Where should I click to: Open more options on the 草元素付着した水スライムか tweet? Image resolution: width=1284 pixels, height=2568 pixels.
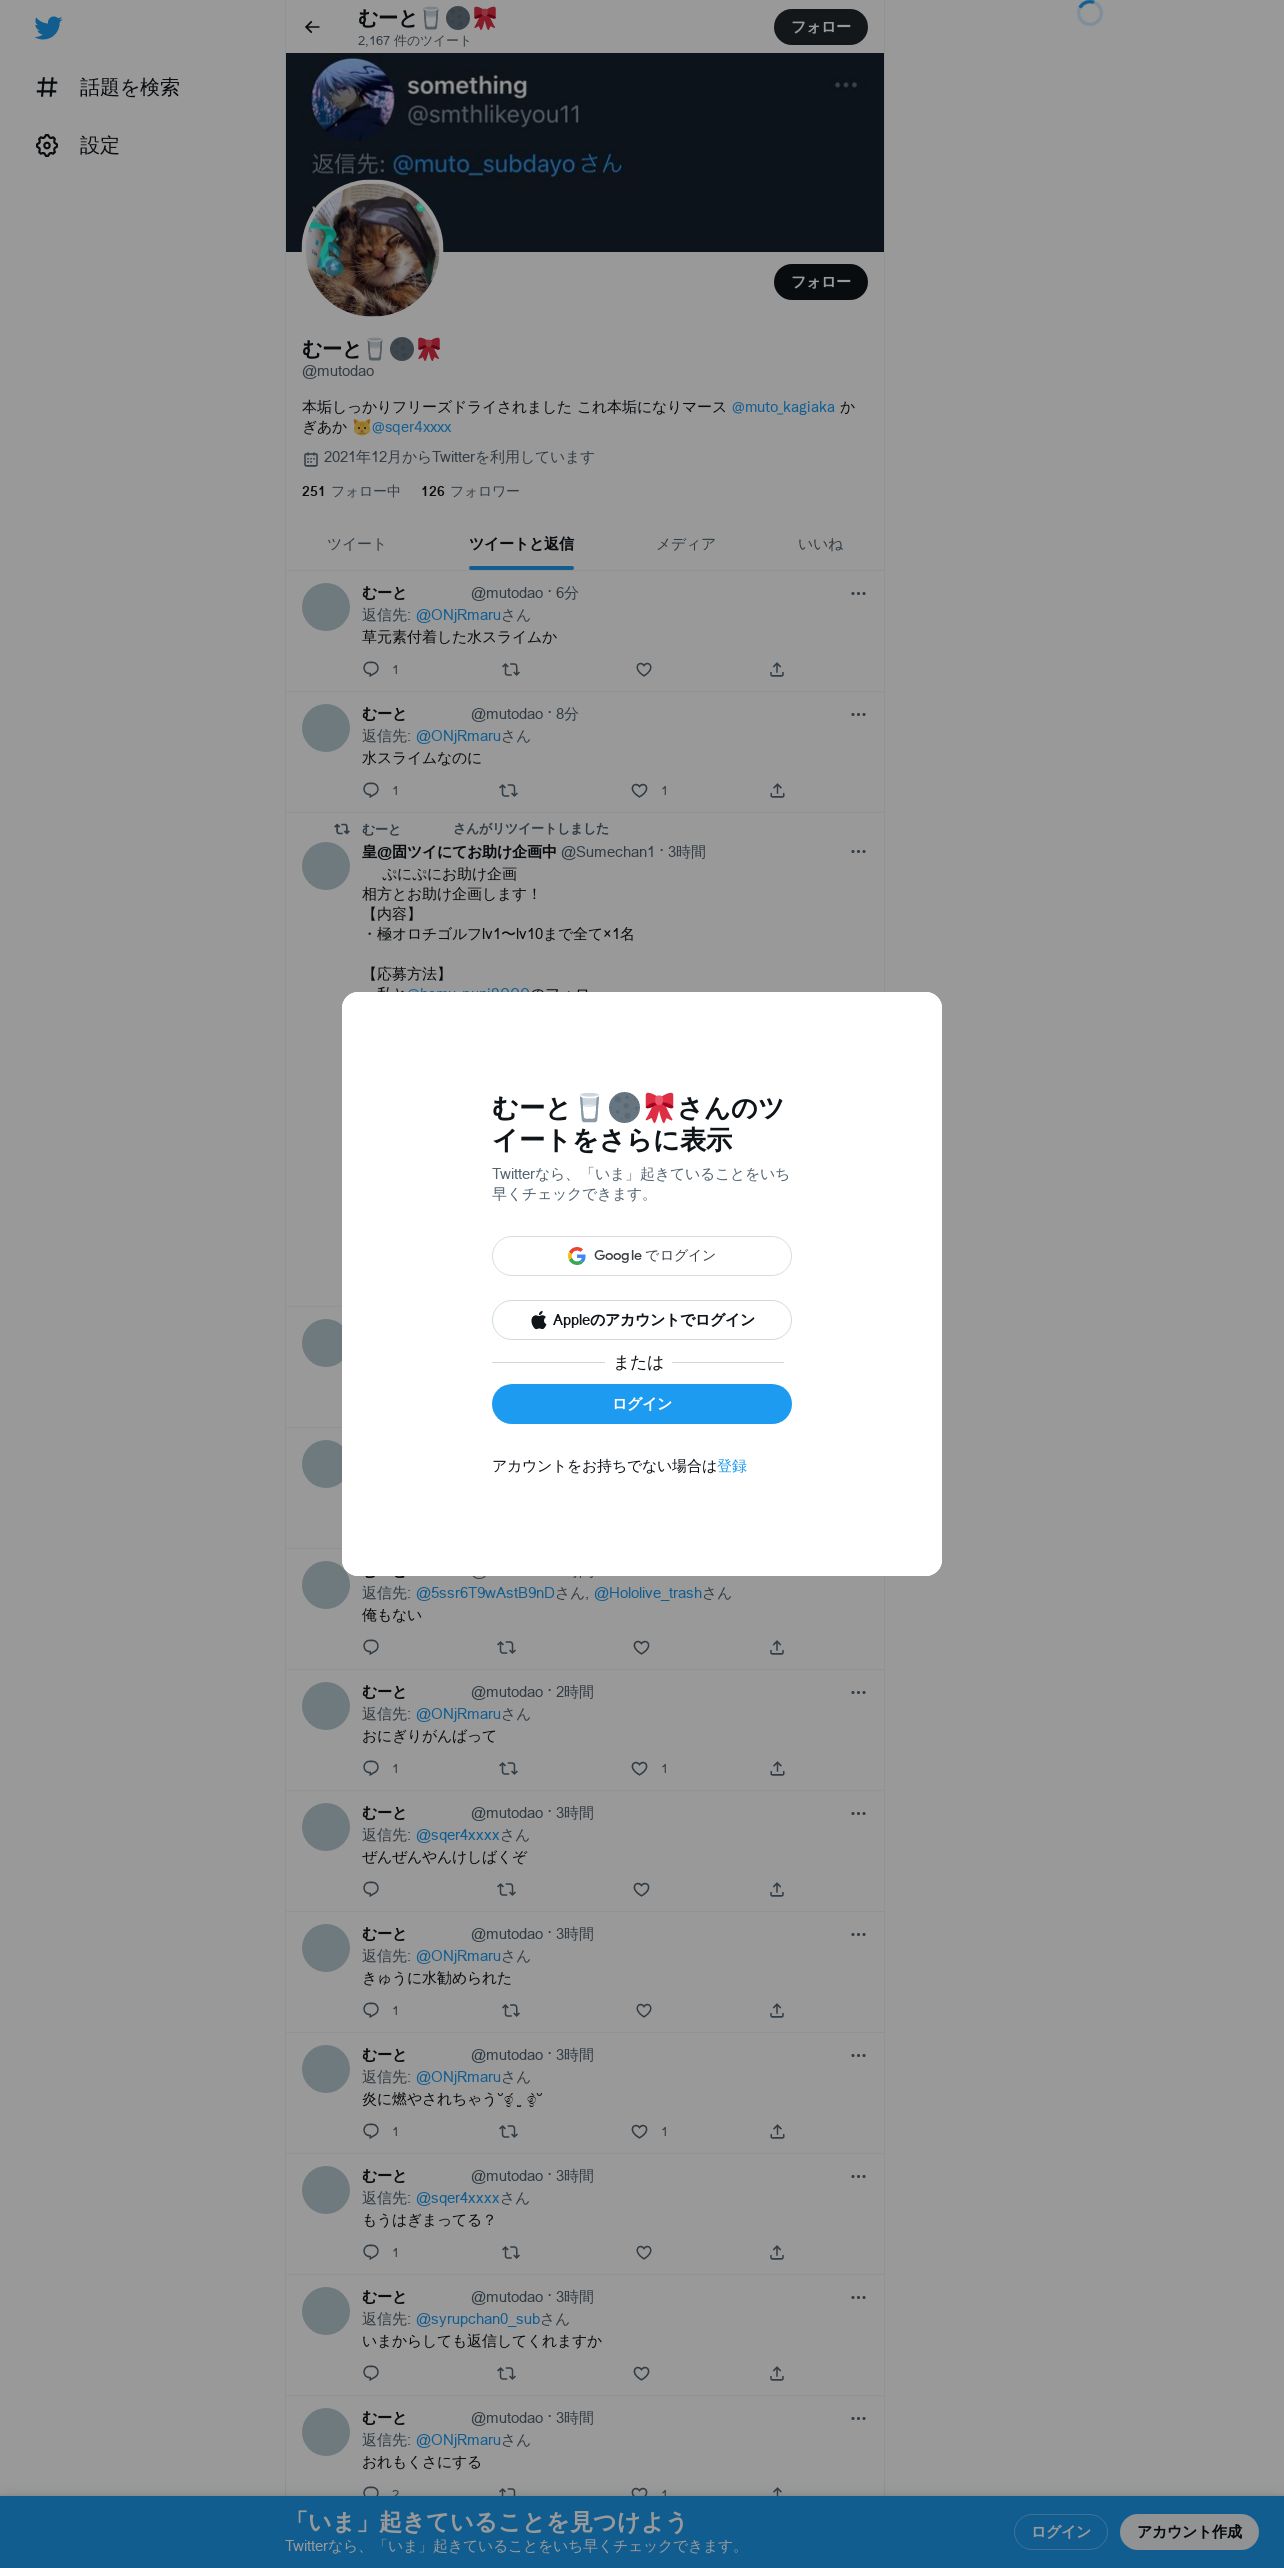pos(858,593)
